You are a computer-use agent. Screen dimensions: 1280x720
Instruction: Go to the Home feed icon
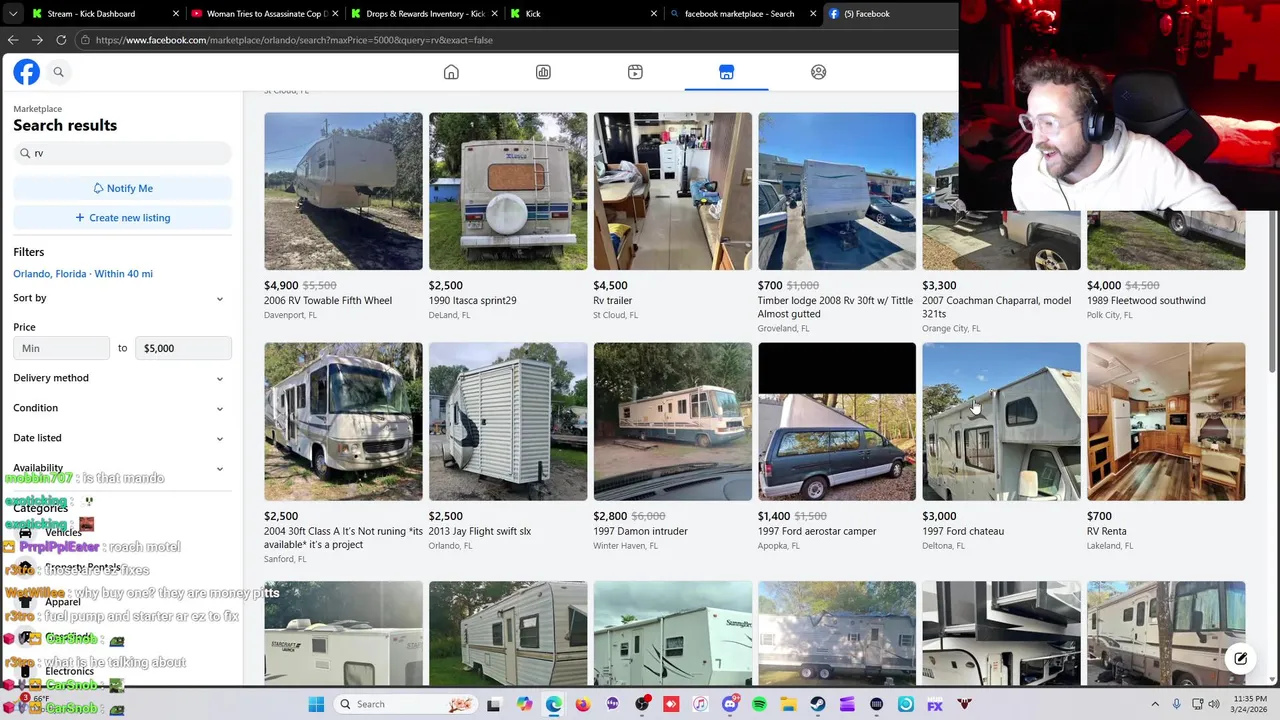click(451, 72)
